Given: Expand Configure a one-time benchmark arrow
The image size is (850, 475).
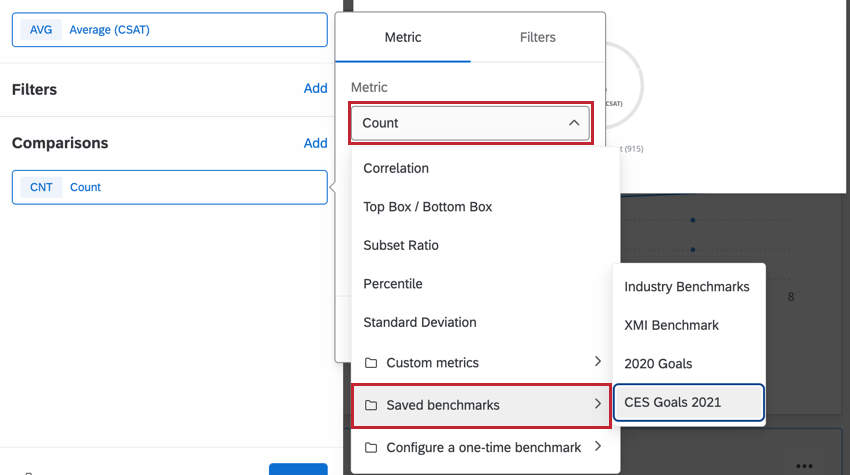Looking at the screenshot, I should (x=598, y=447).
